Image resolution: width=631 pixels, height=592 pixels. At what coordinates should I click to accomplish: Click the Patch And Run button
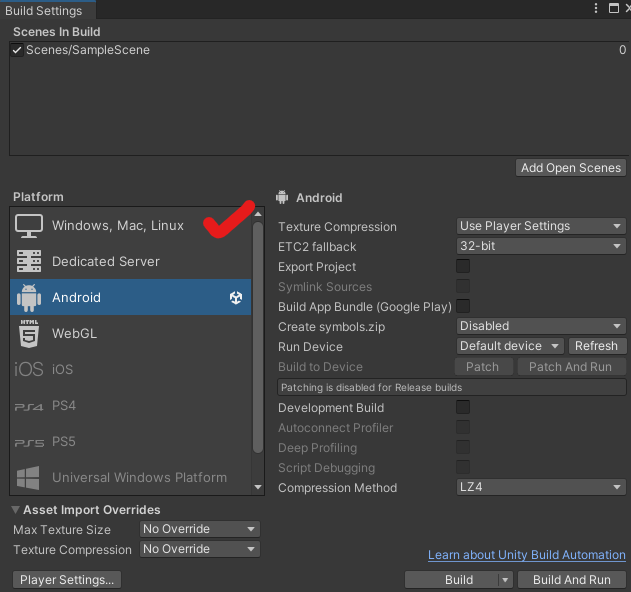571,367
